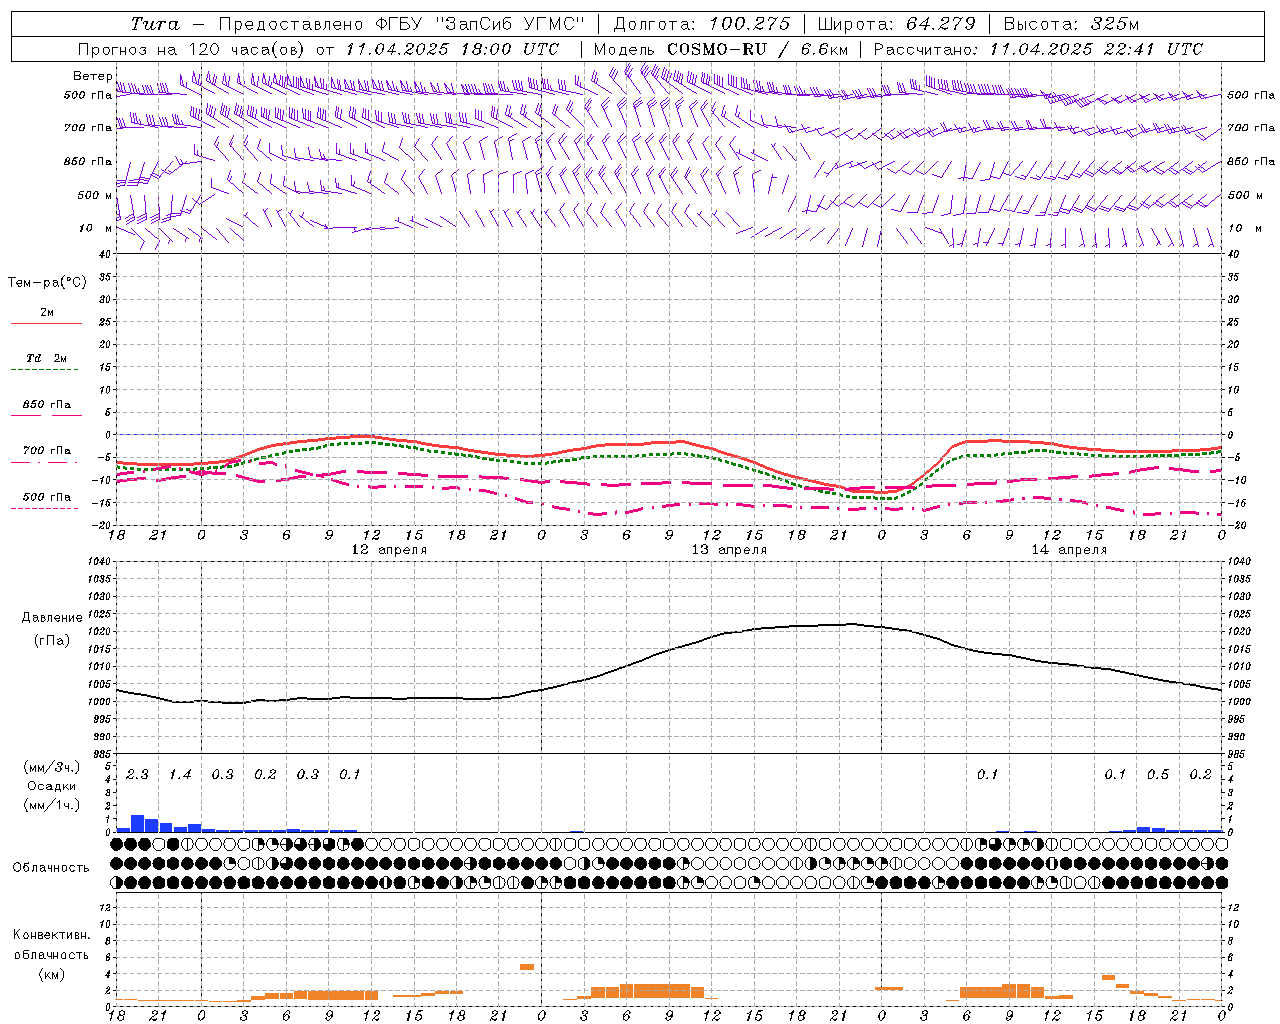Click the model name "COSMO-RU / 6.6км"

coord(758,49)
